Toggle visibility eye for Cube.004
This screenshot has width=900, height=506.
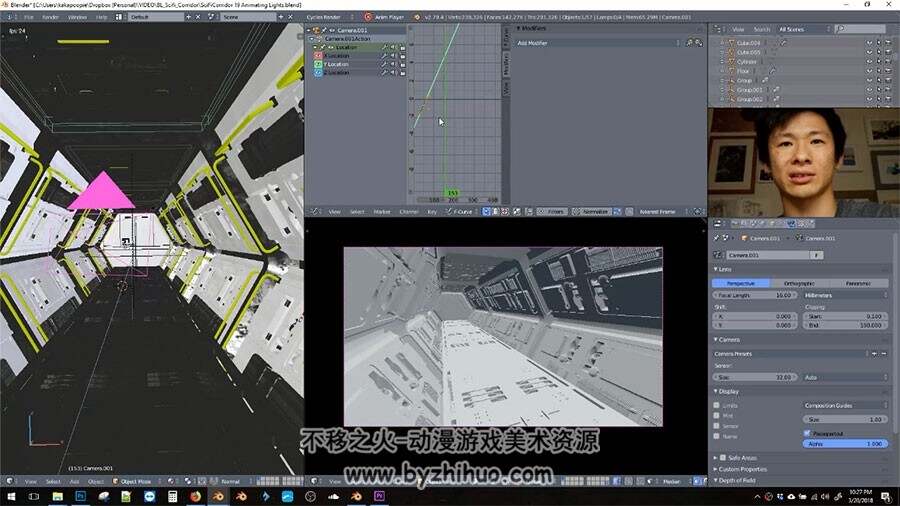coord(869,43)
